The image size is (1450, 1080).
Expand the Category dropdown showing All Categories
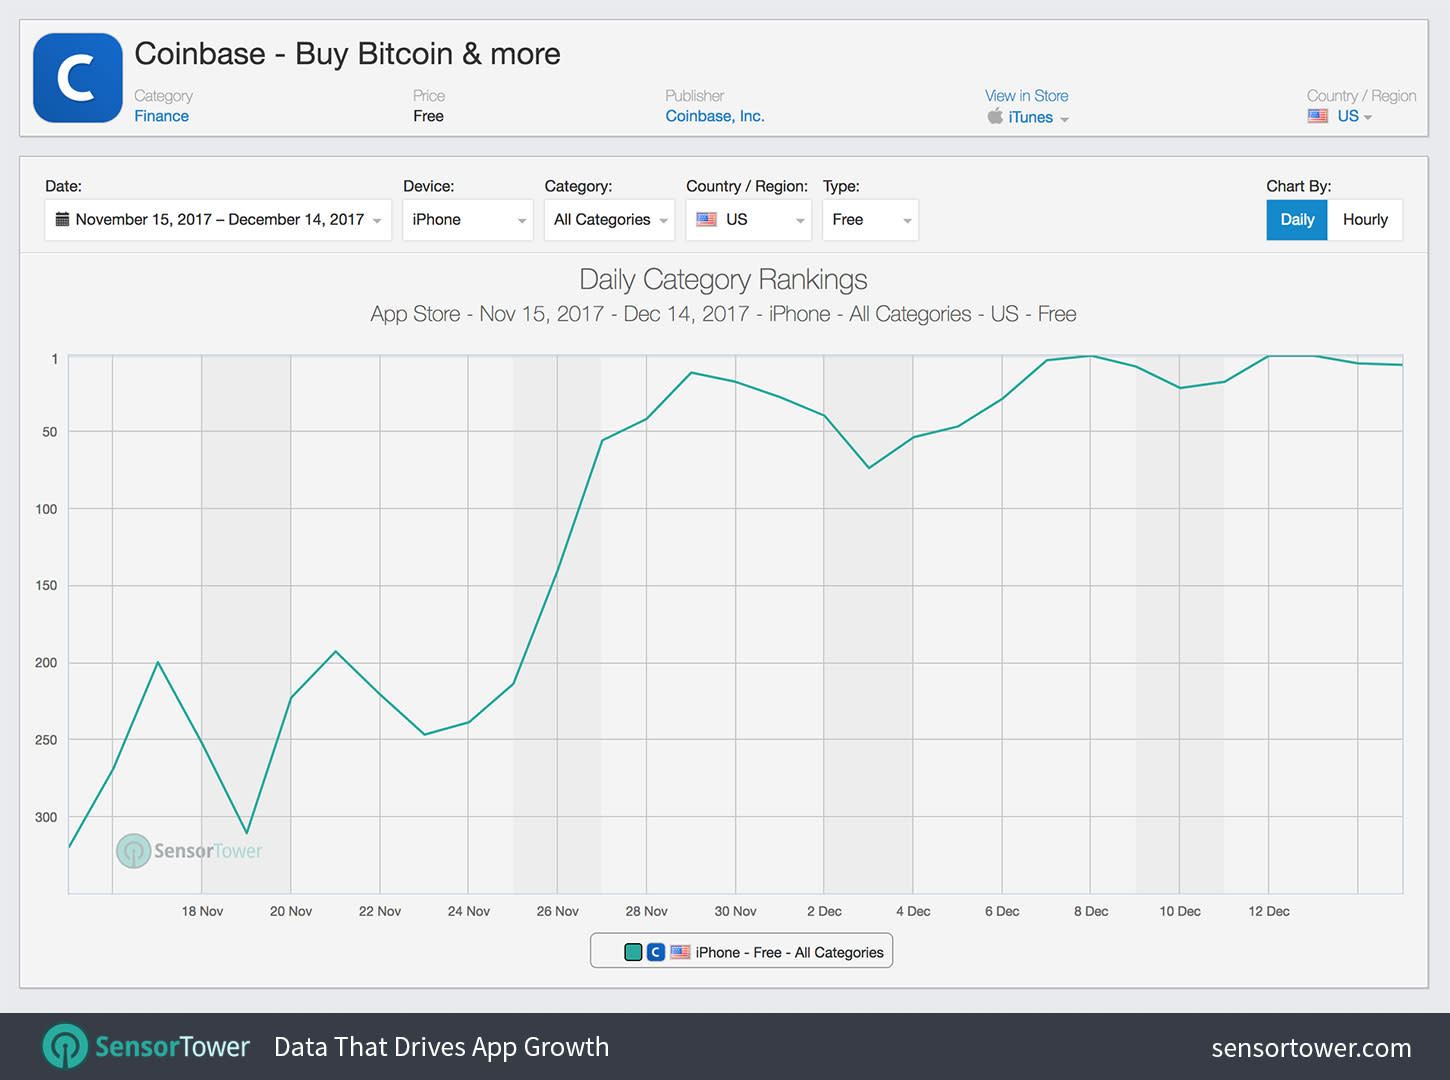coord(607,219)
